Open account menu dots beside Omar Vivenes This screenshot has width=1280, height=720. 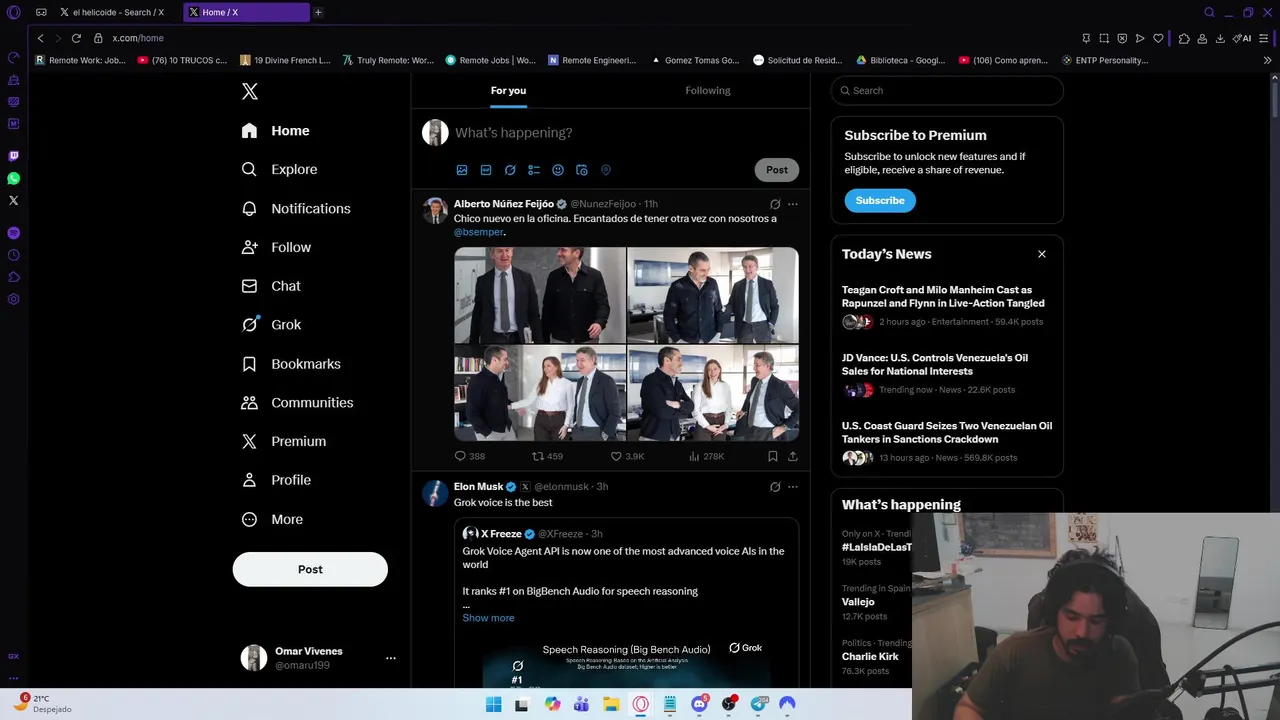391,658
